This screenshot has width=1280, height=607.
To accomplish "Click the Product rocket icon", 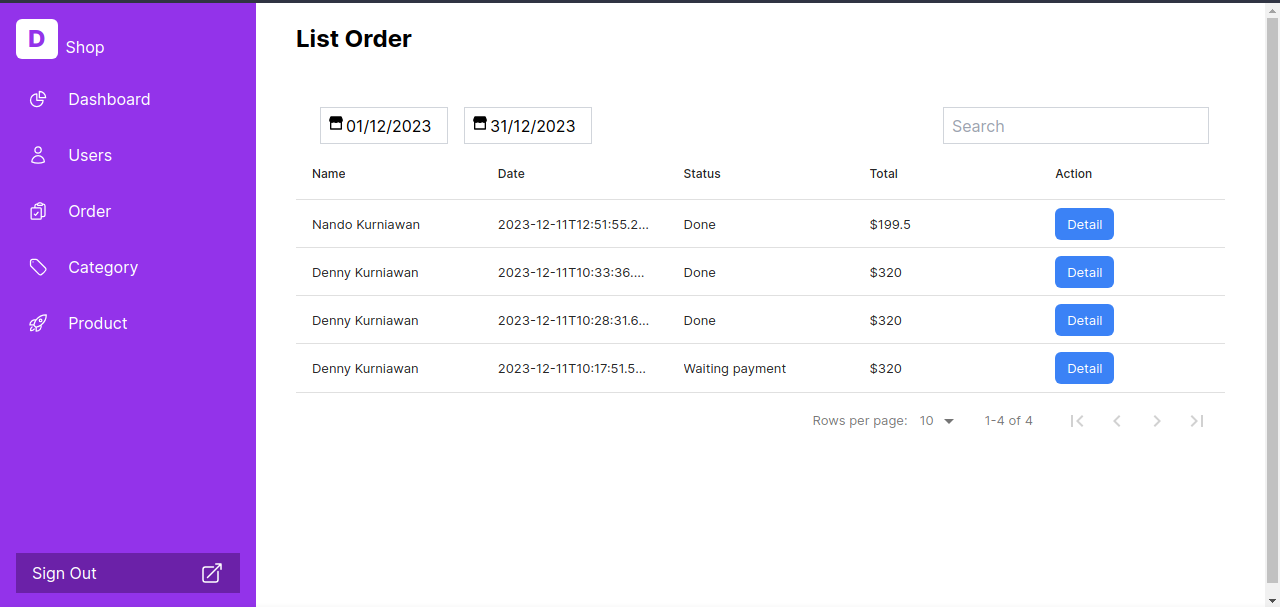I will click(x=38, y=323).
